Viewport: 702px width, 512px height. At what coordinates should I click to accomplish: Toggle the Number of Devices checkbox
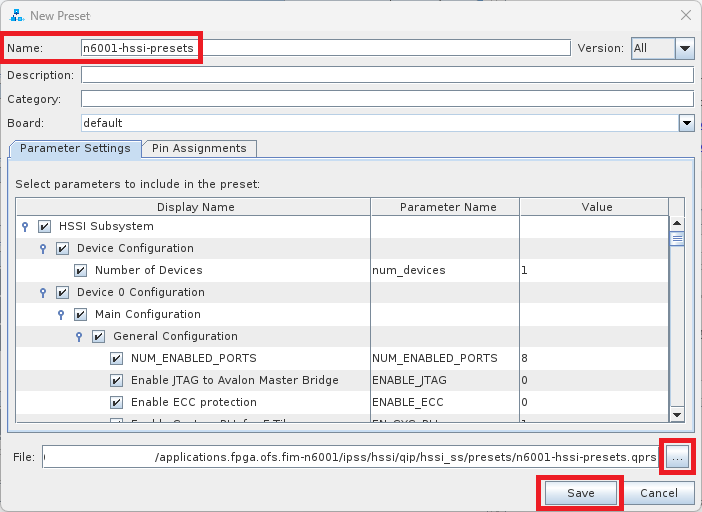pyautogui.click(x=80, y=270)
